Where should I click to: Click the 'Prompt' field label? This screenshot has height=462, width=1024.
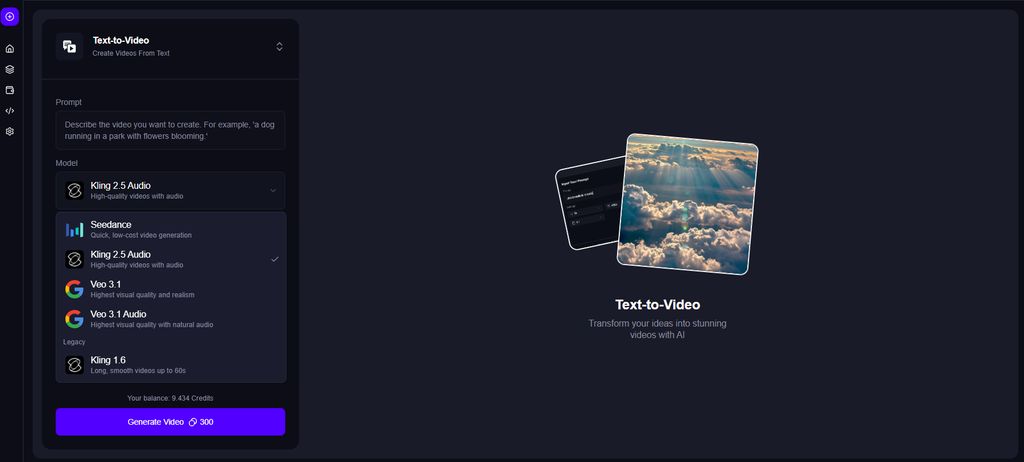(x=69, y=103)
